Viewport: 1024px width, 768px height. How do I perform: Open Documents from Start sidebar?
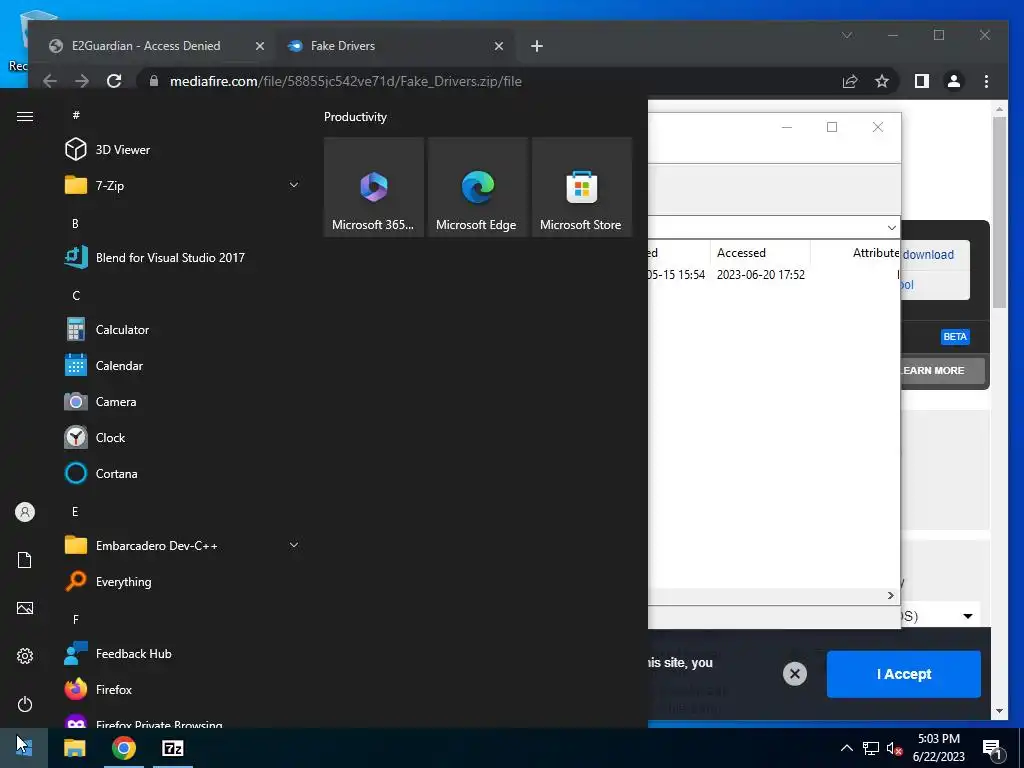point(25,560)
